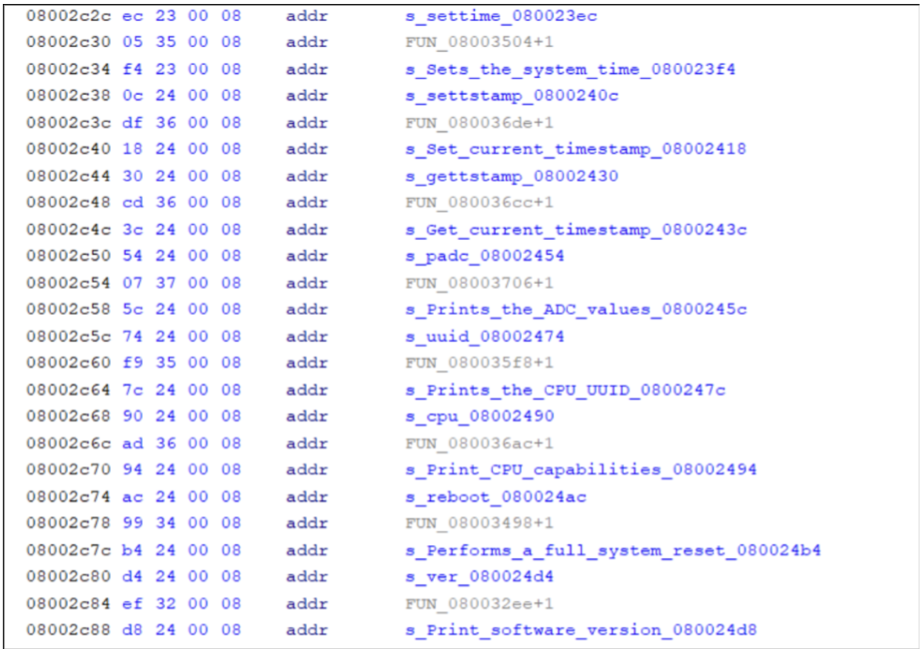Click the addr mnemonic on row 08002c68
This screenshot has height=649, width=921.
306,416
